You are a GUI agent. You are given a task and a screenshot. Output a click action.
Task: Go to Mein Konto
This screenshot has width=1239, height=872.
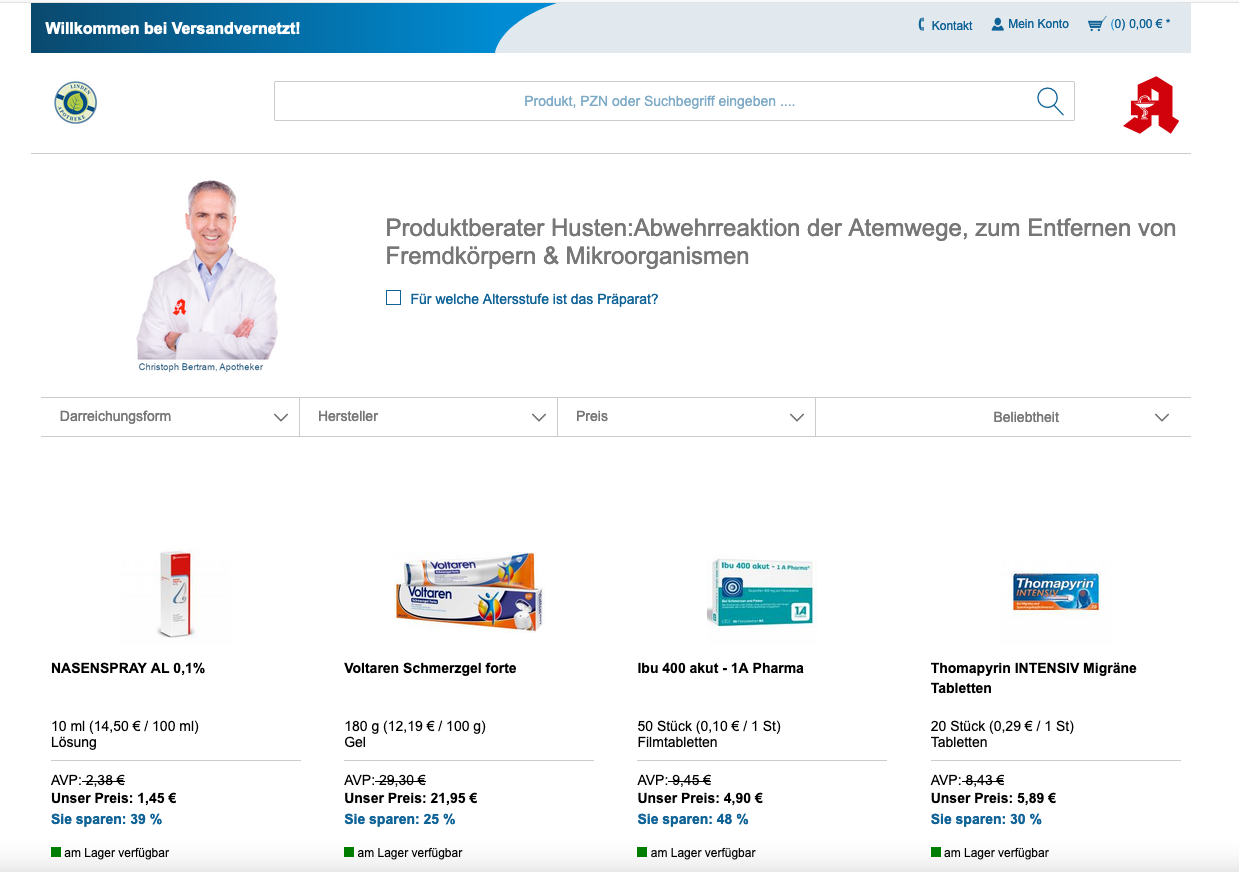[x=1038, y=24]
